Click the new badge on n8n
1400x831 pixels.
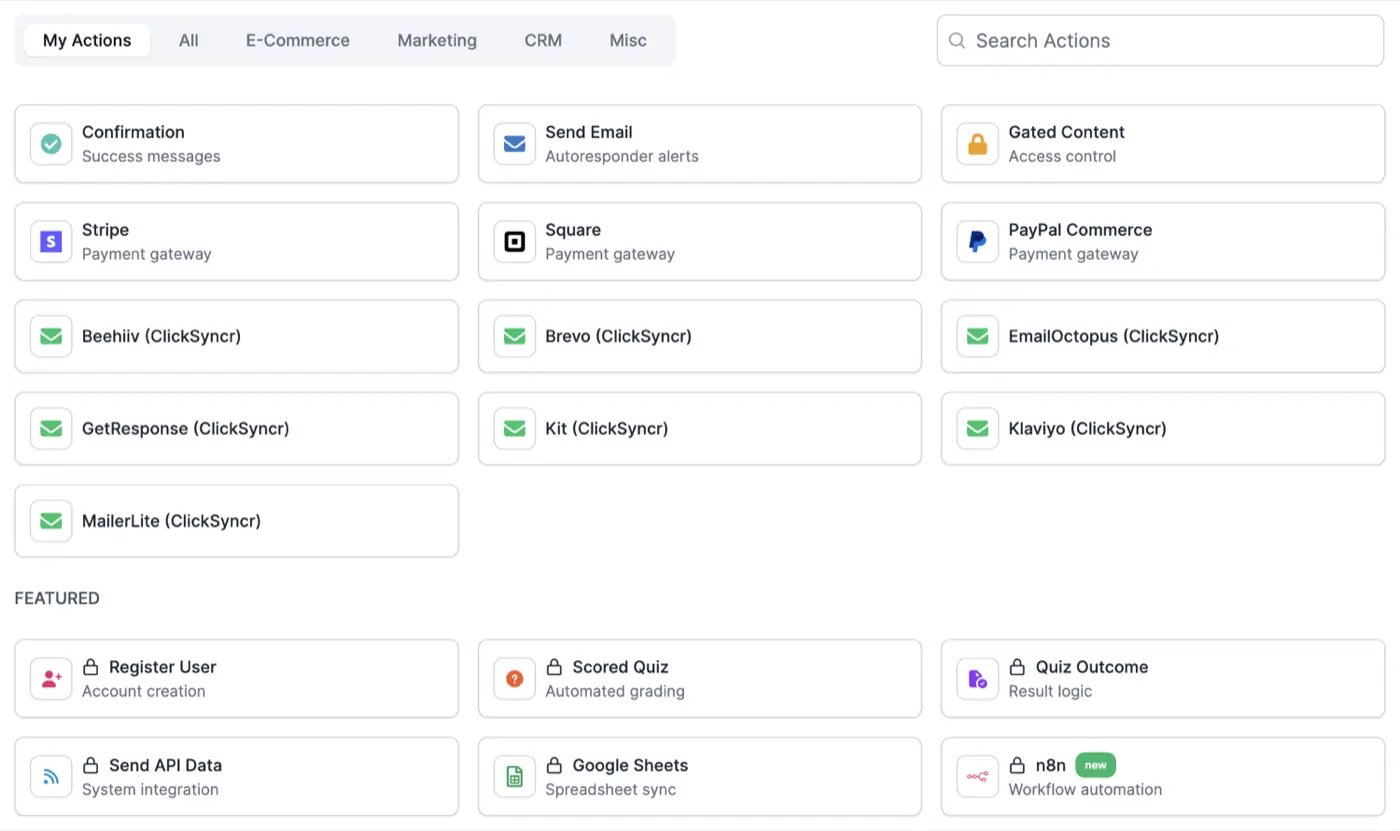(x=1095, y=765)
